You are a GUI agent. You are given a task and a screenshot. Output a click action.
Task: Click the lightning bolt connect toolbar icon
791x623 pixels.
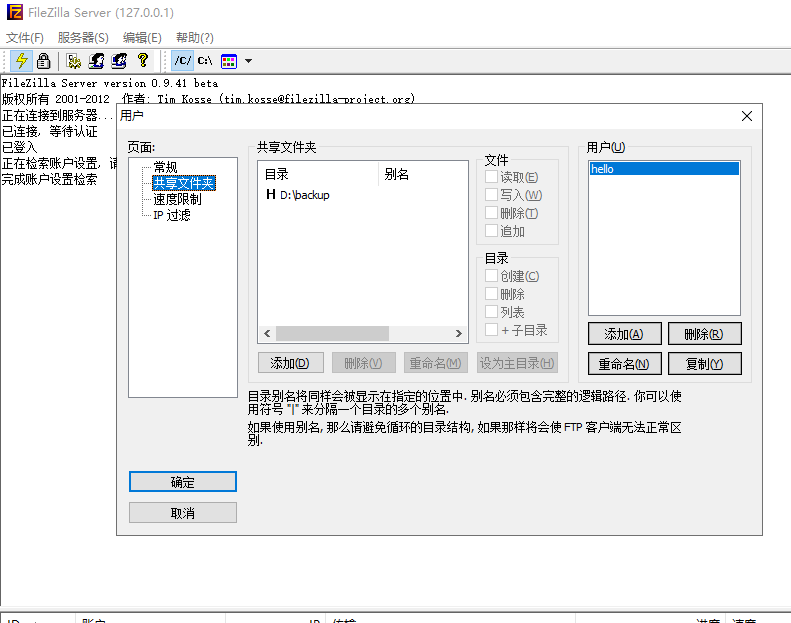click(21, 61)
